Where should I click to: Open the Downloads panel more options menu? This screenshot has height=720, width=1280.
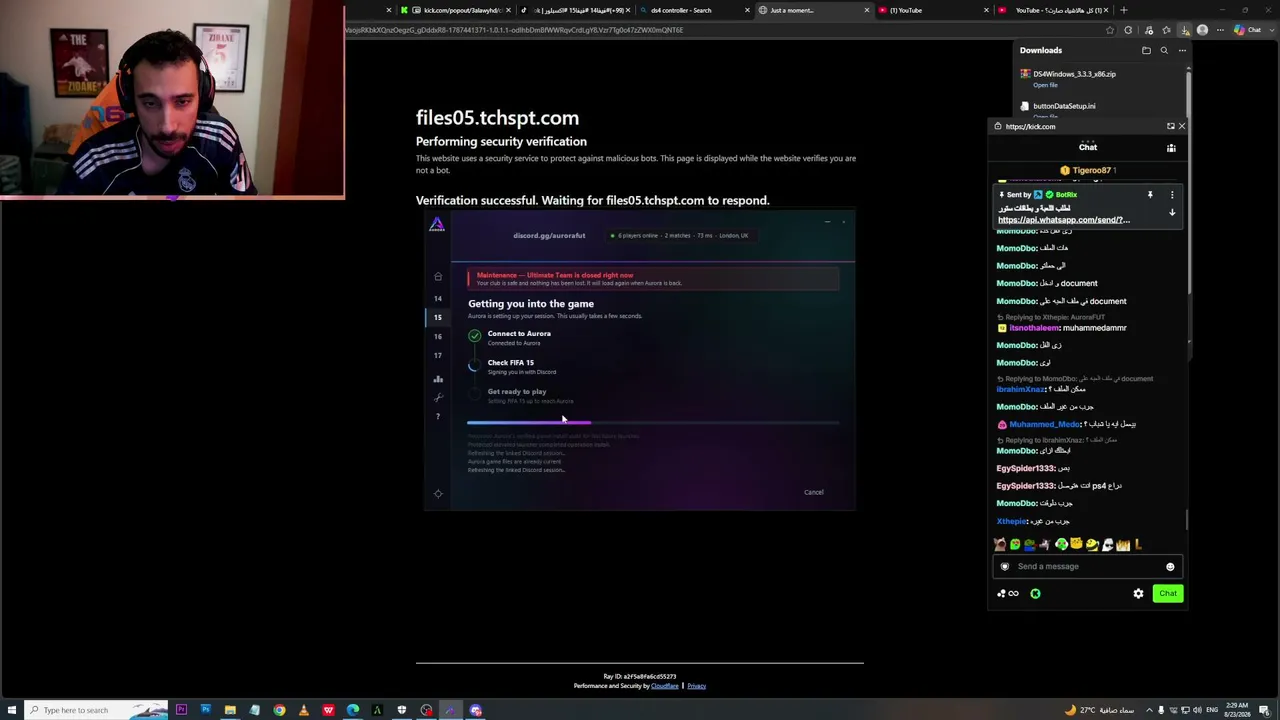[1182, 50]
